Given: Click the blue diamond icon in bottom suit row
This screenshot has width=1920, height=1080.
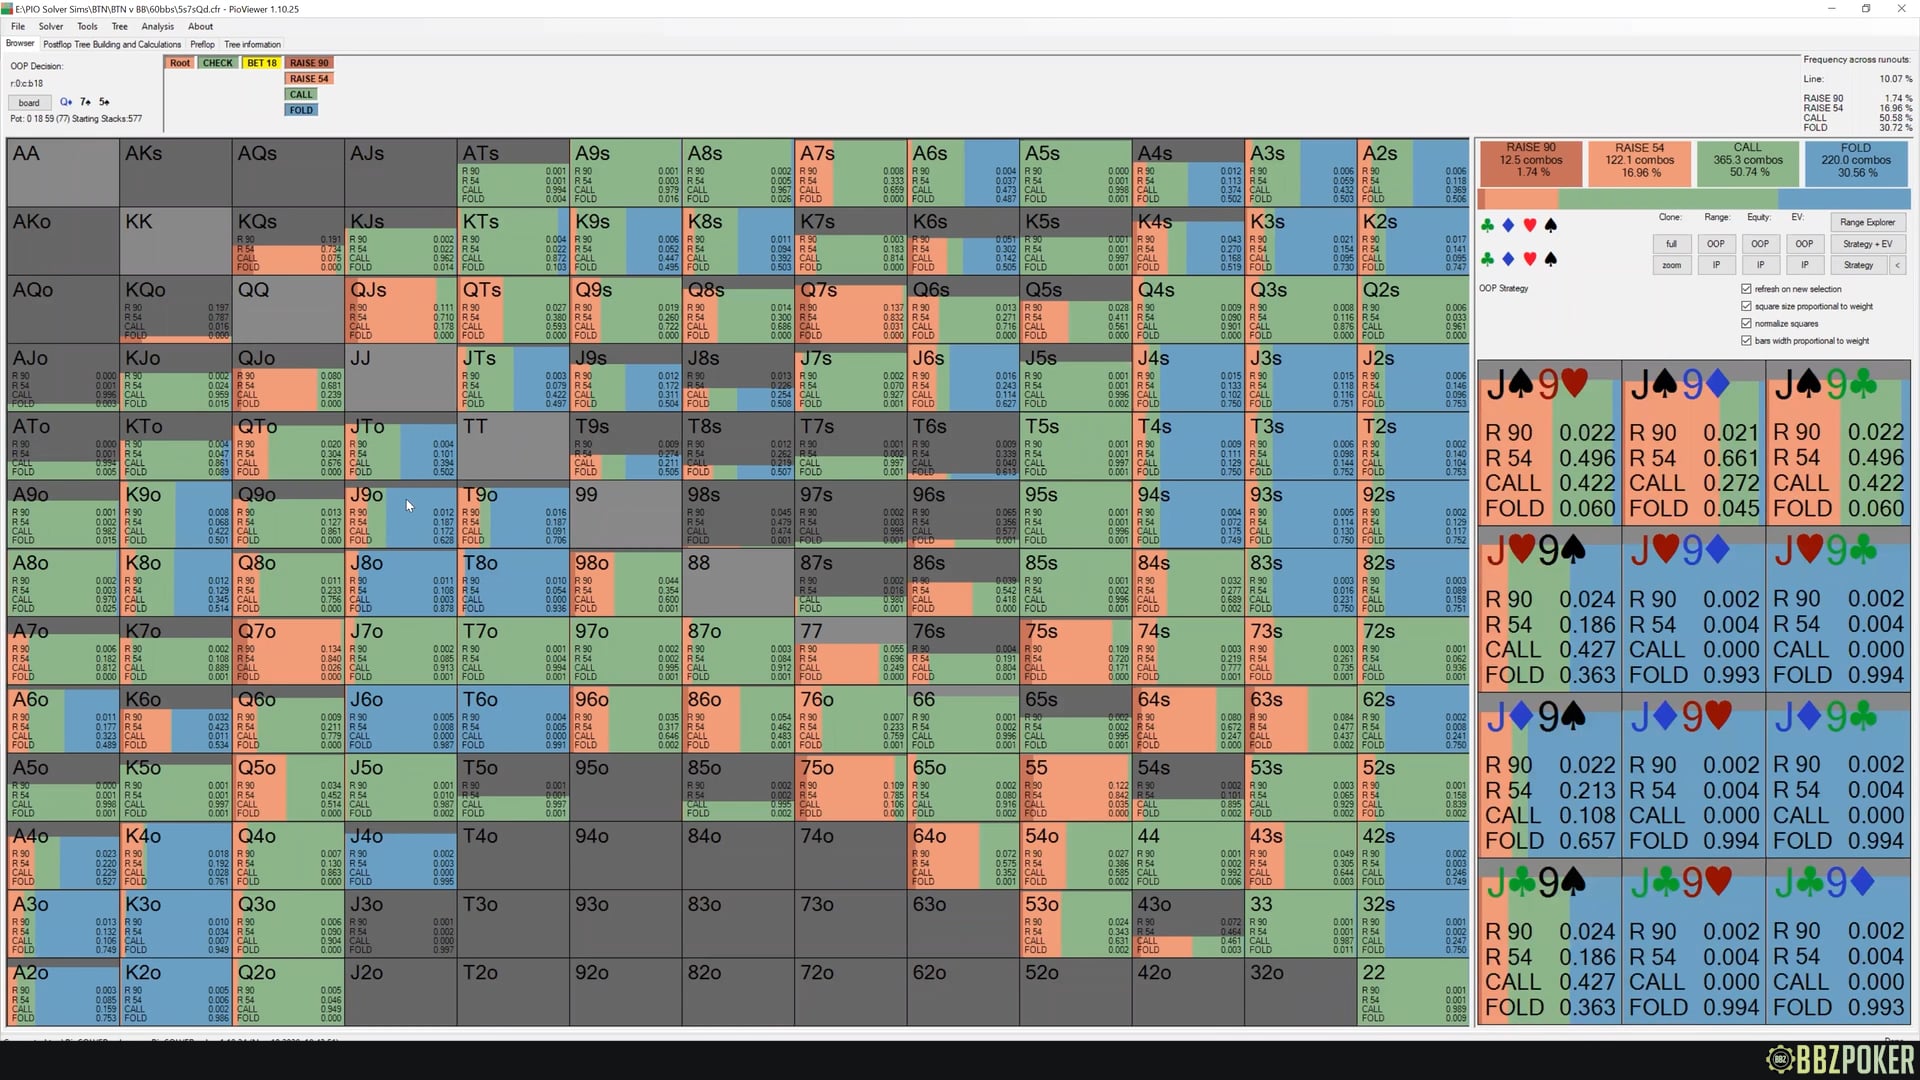Looking at the screenshot, I should coord(1508,260).
